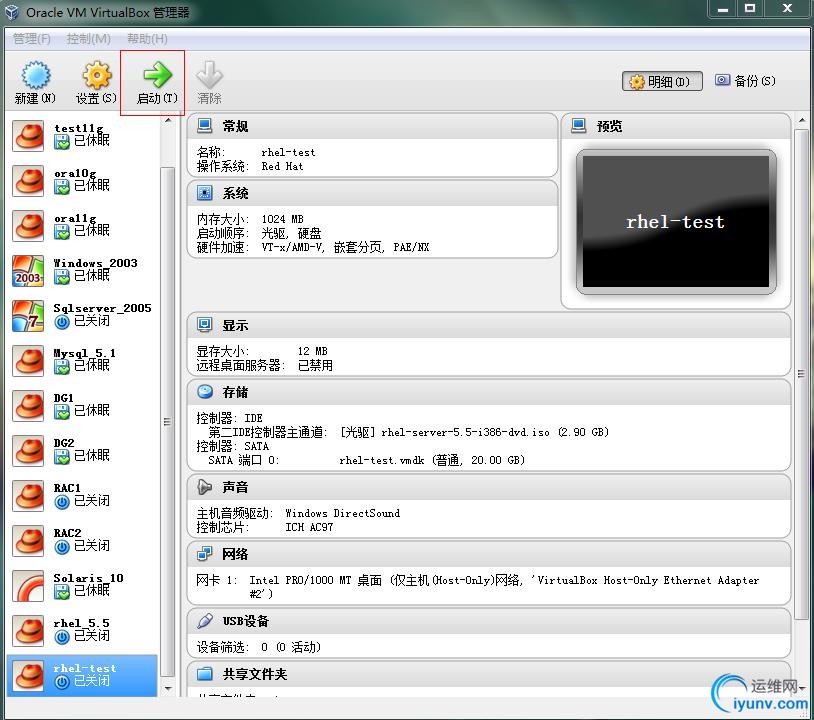Click the Windows_2003 name text

click(x=96, y=263)
